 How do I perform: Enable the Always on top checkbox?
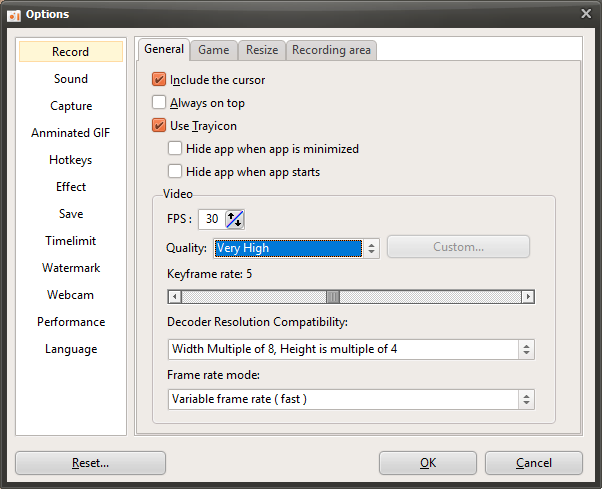159,103
